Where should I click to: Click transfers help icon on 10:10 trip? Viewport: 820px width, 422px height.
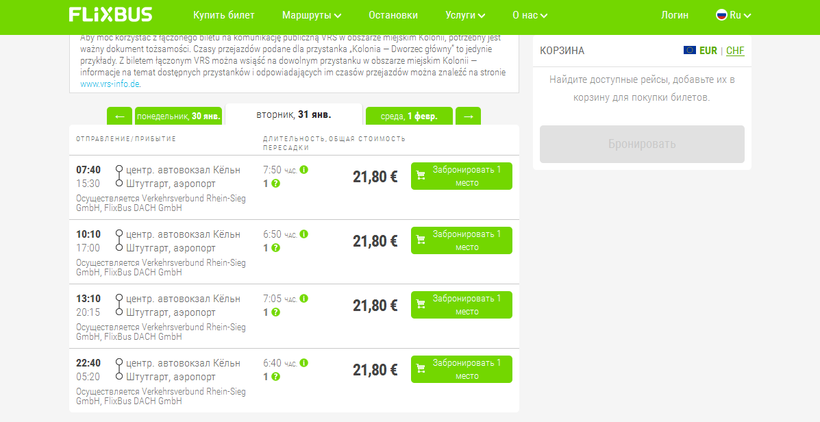(275, 248)
